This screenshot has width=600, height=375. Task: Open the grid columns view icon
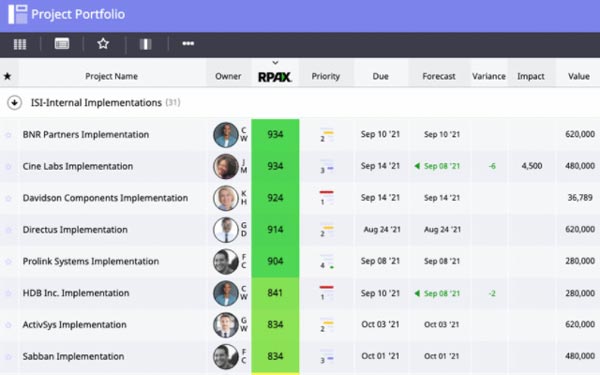pyautogui.click(x=20, y=44)
